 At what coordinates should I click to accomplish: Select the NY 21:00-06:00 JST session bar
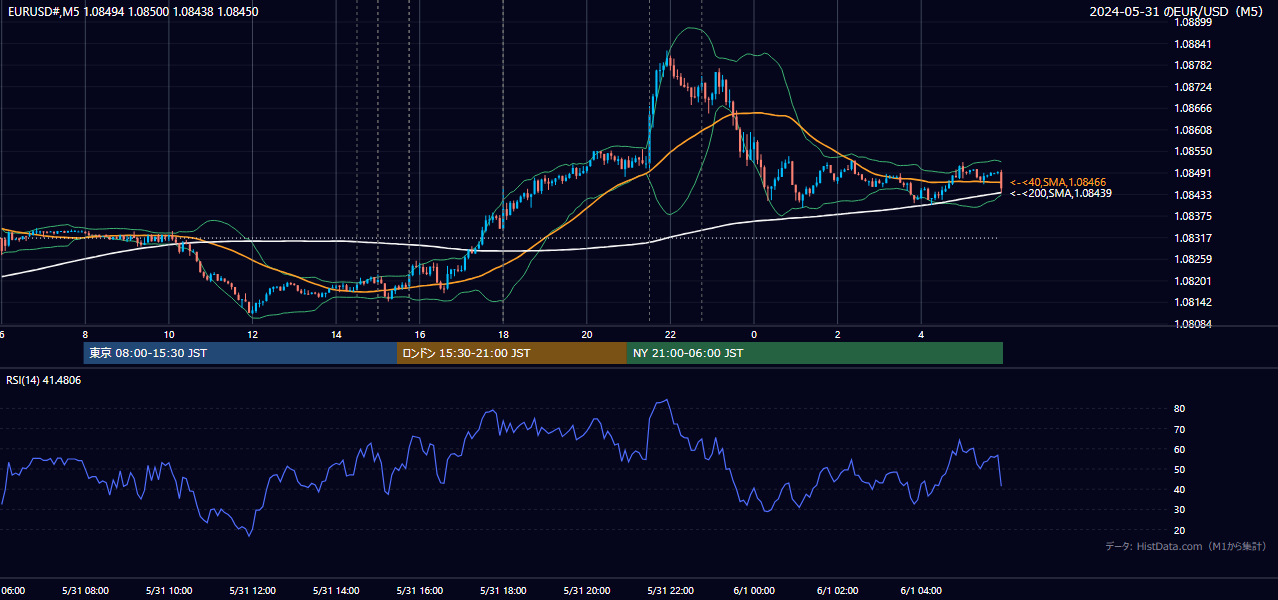point(815,353)
